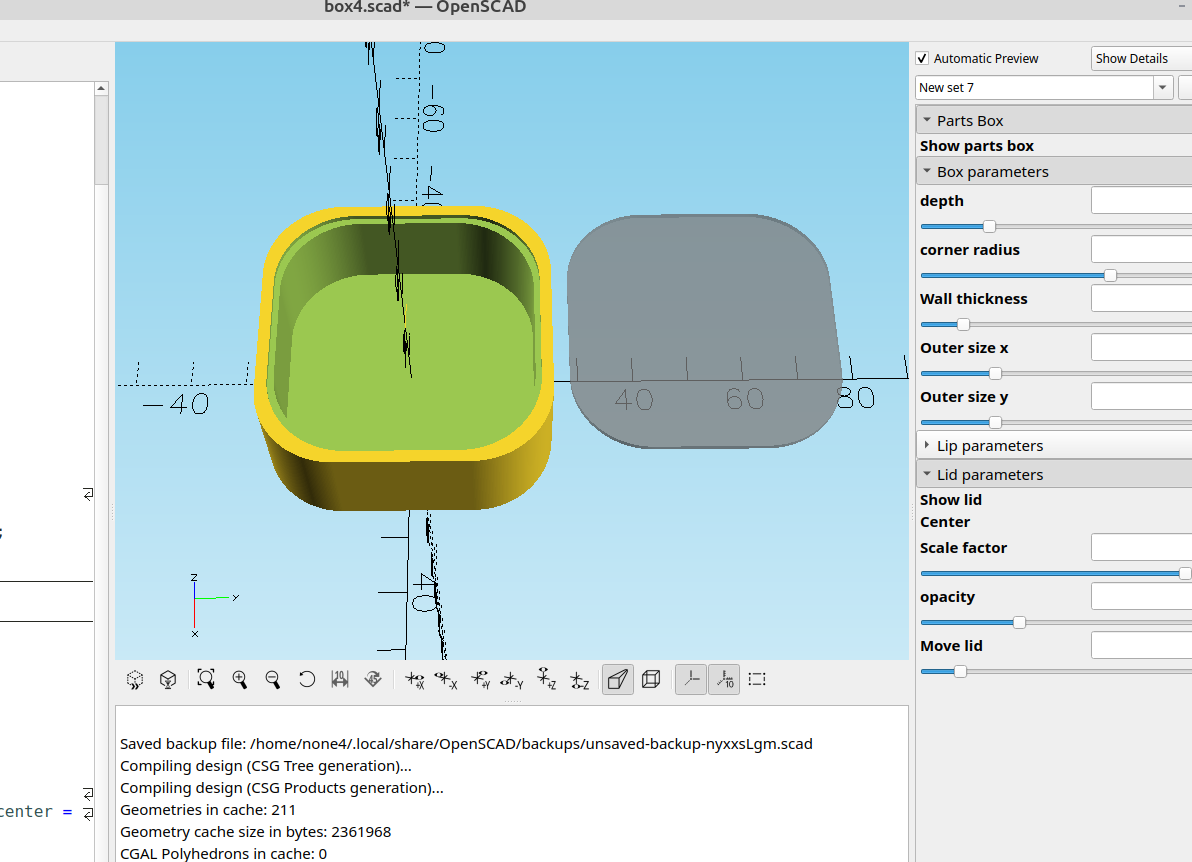Toggle surface rendering mode
This screenshot has width=1192, height=862.
617,679
